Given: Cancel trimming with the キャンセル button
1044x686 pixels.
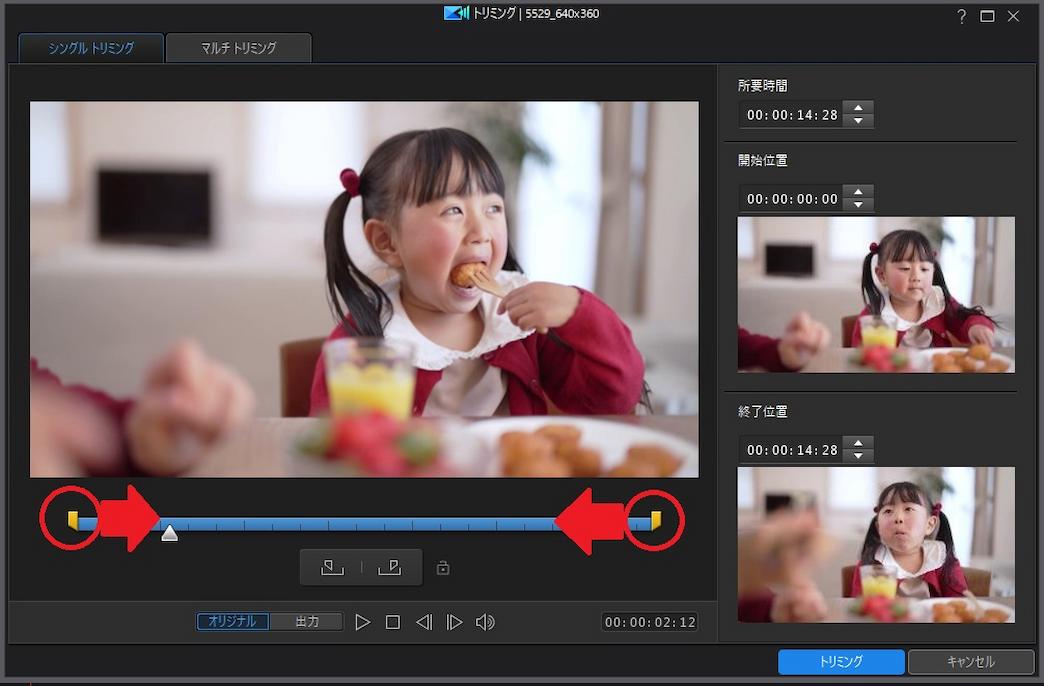Looking at the screenshot, I should click(970, 662).
